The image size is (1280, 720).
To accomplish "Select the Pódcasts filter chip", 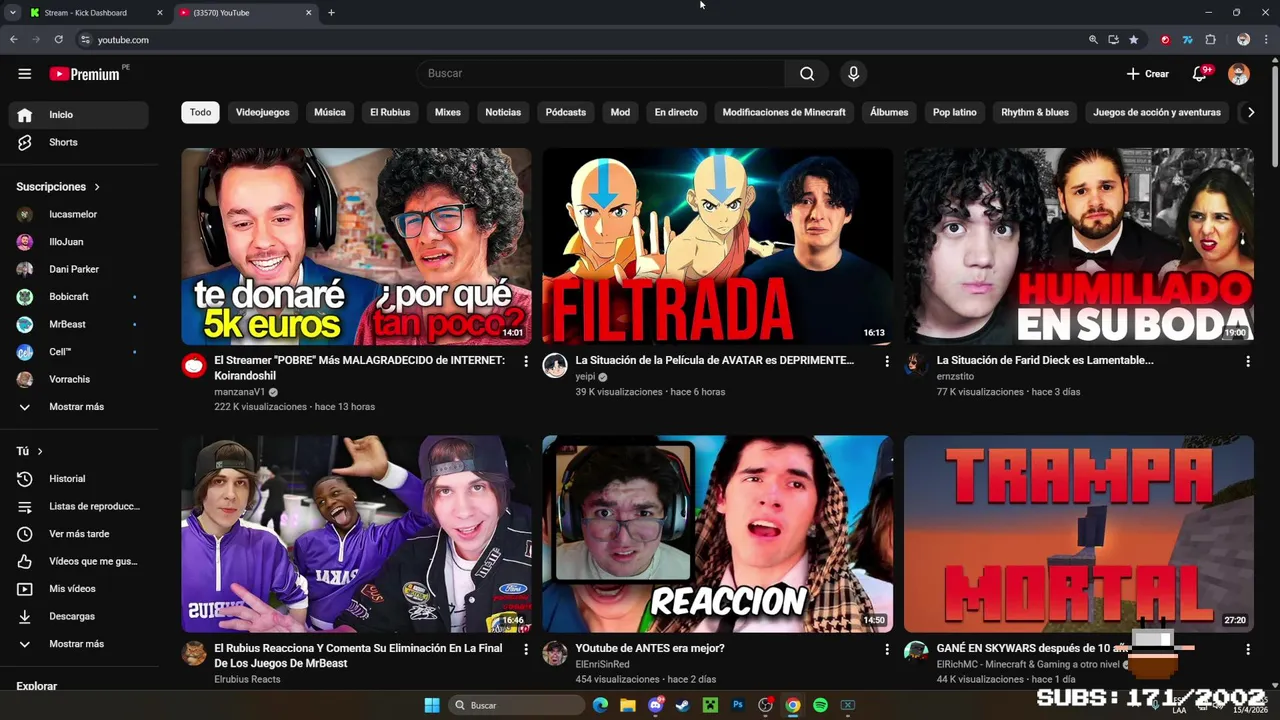I will click(x=565, y=112).
